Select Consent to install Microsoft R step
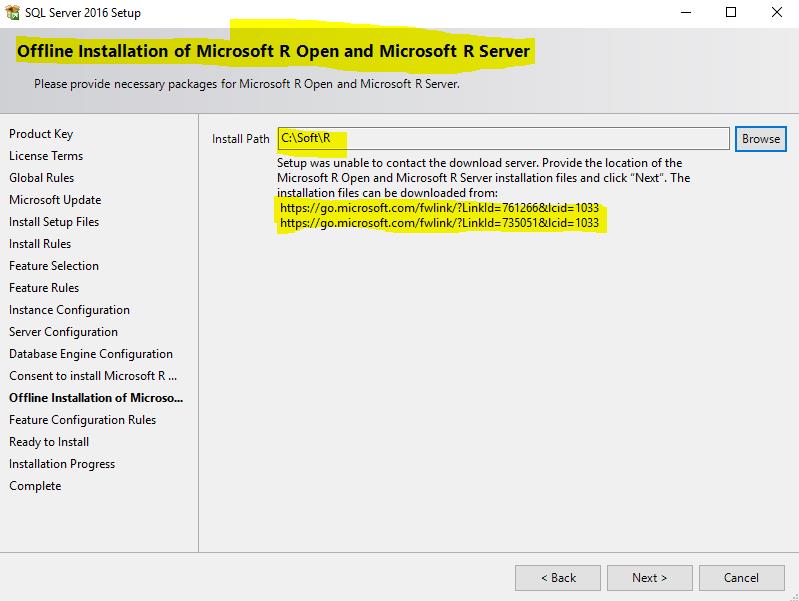The width and height of the screenshot is (799, 601). point(93,376)
